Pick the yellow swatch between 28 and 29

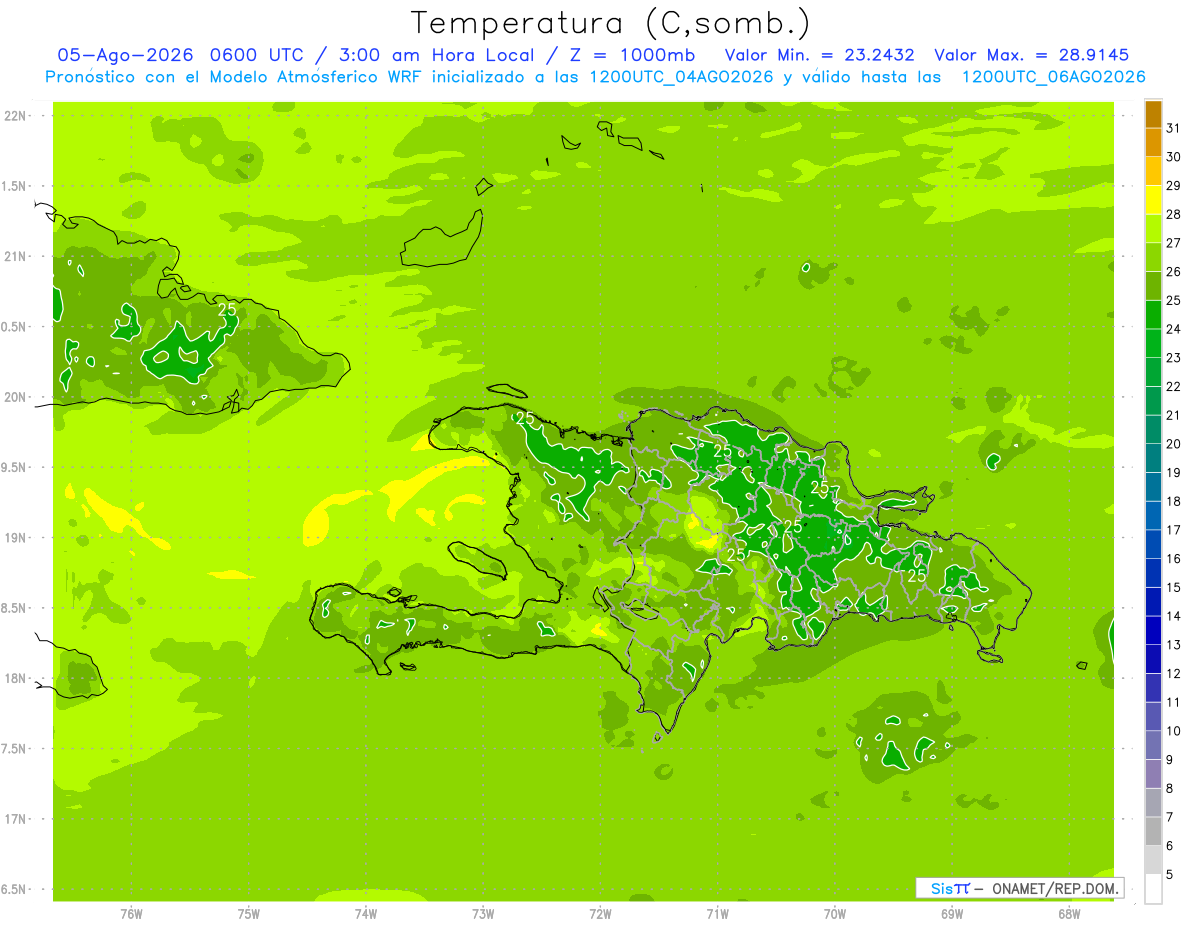coord(1153,200)
